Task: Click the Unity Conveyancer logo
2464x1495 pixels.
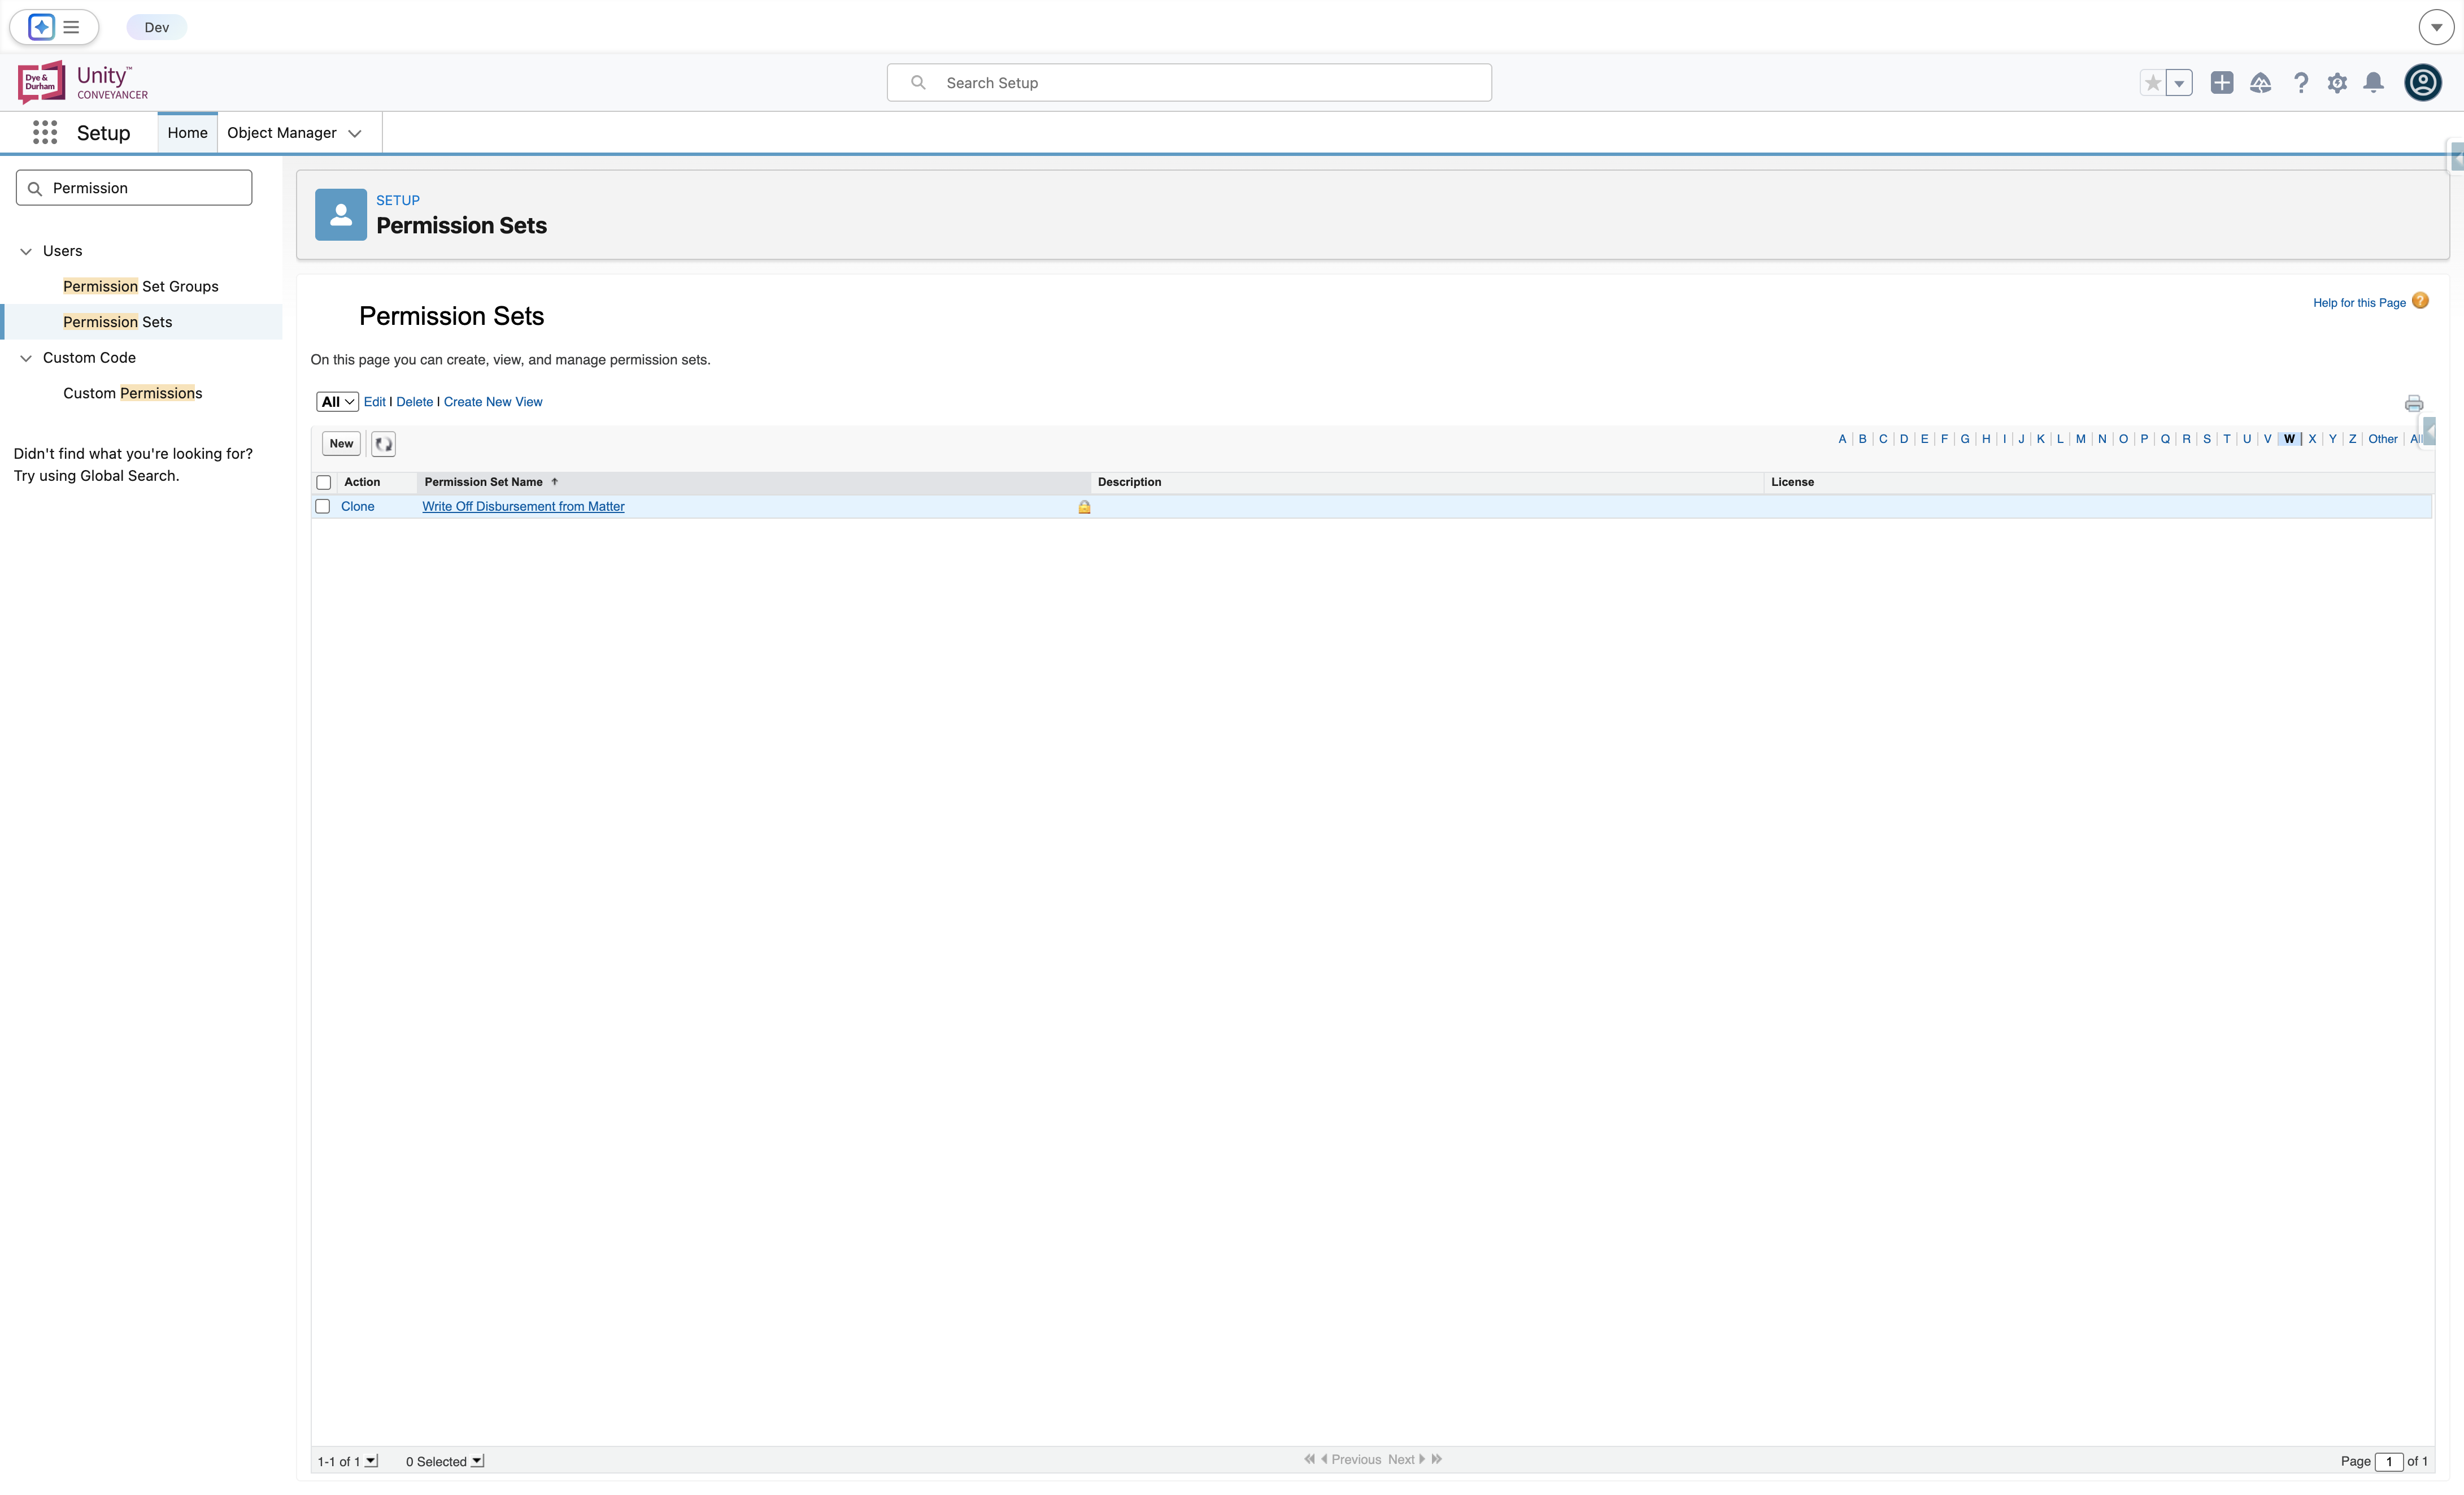Action: click(83, 82)
